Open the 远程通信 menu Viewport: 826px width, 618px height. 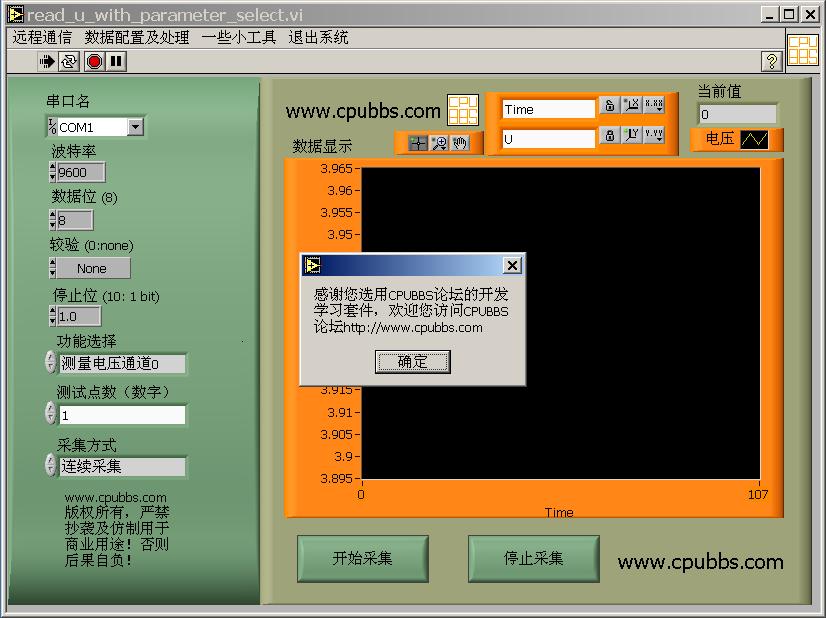click(42, 37)
